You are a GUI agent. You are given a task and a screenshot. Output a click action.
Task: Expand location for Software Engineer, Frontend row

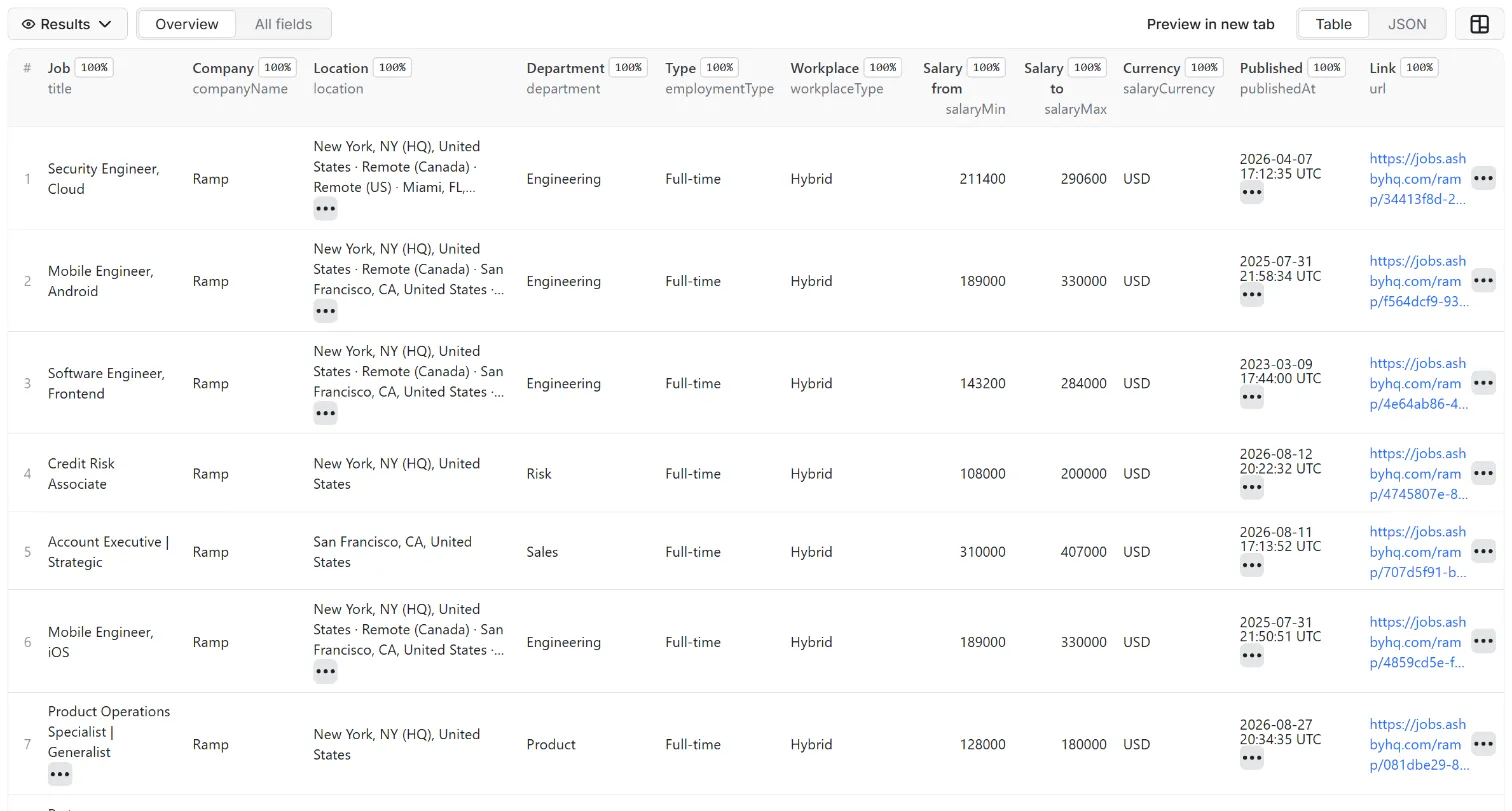pyautogui.click(x=325, y=413)
